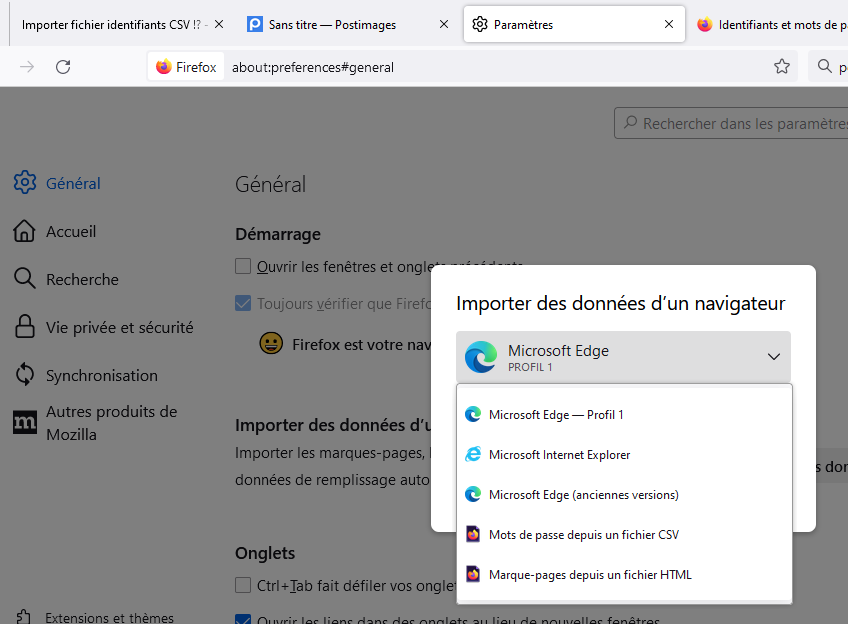This screenshot has width=848, height=624.
Task: Select Microsoft Internet Explorer option
Action: (x=625, y=455)
